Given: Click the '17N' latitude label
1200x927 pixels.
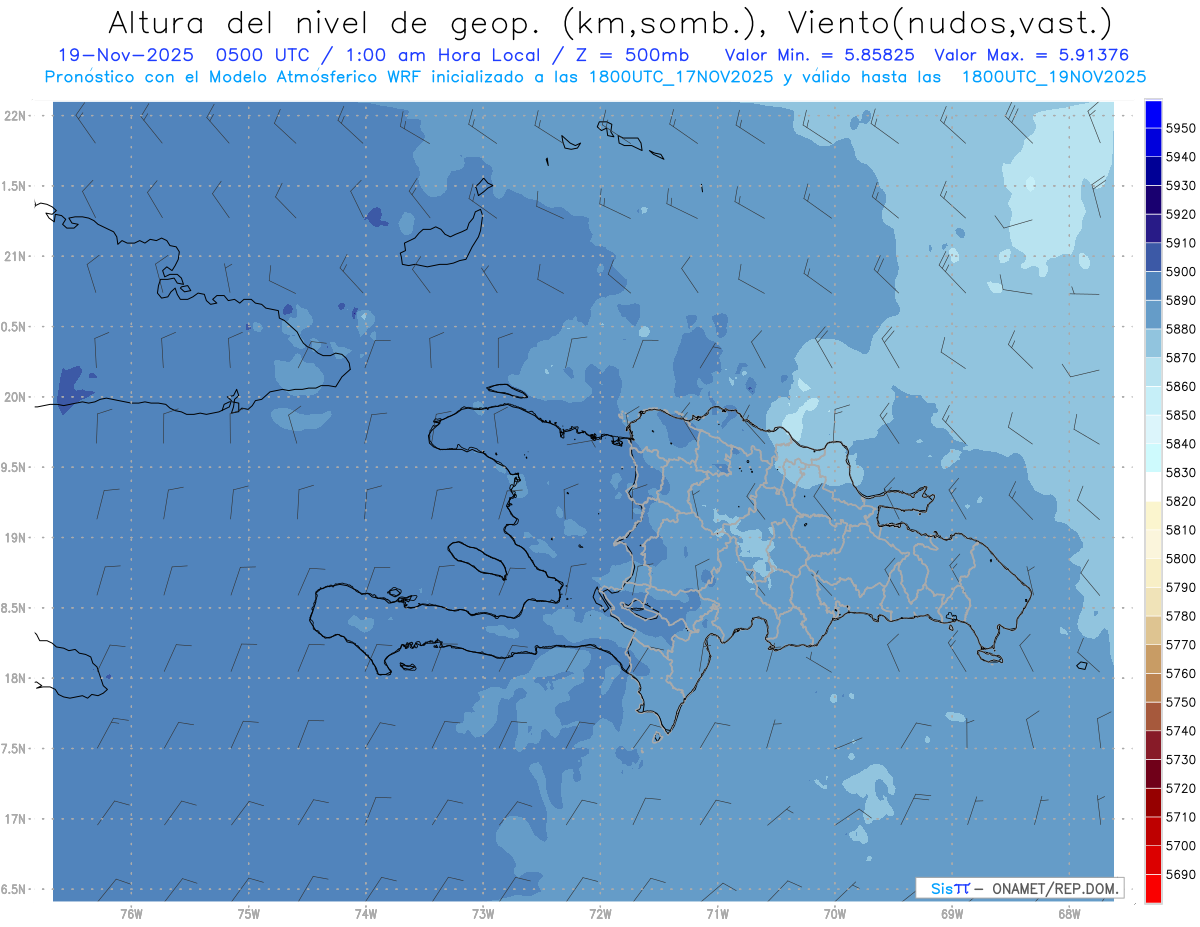Looking at the screenshot, I should (x=15, y=819).
